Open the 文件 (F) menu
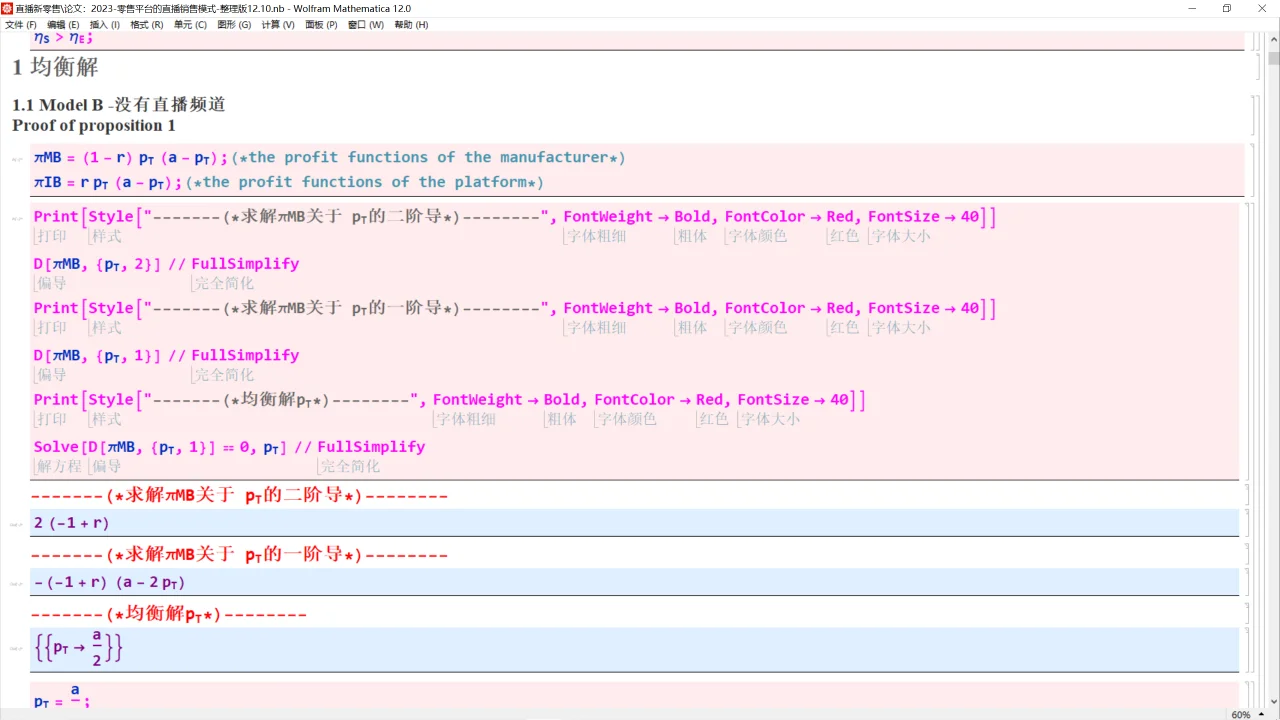Screen dimensions: 1280x720 21,25
